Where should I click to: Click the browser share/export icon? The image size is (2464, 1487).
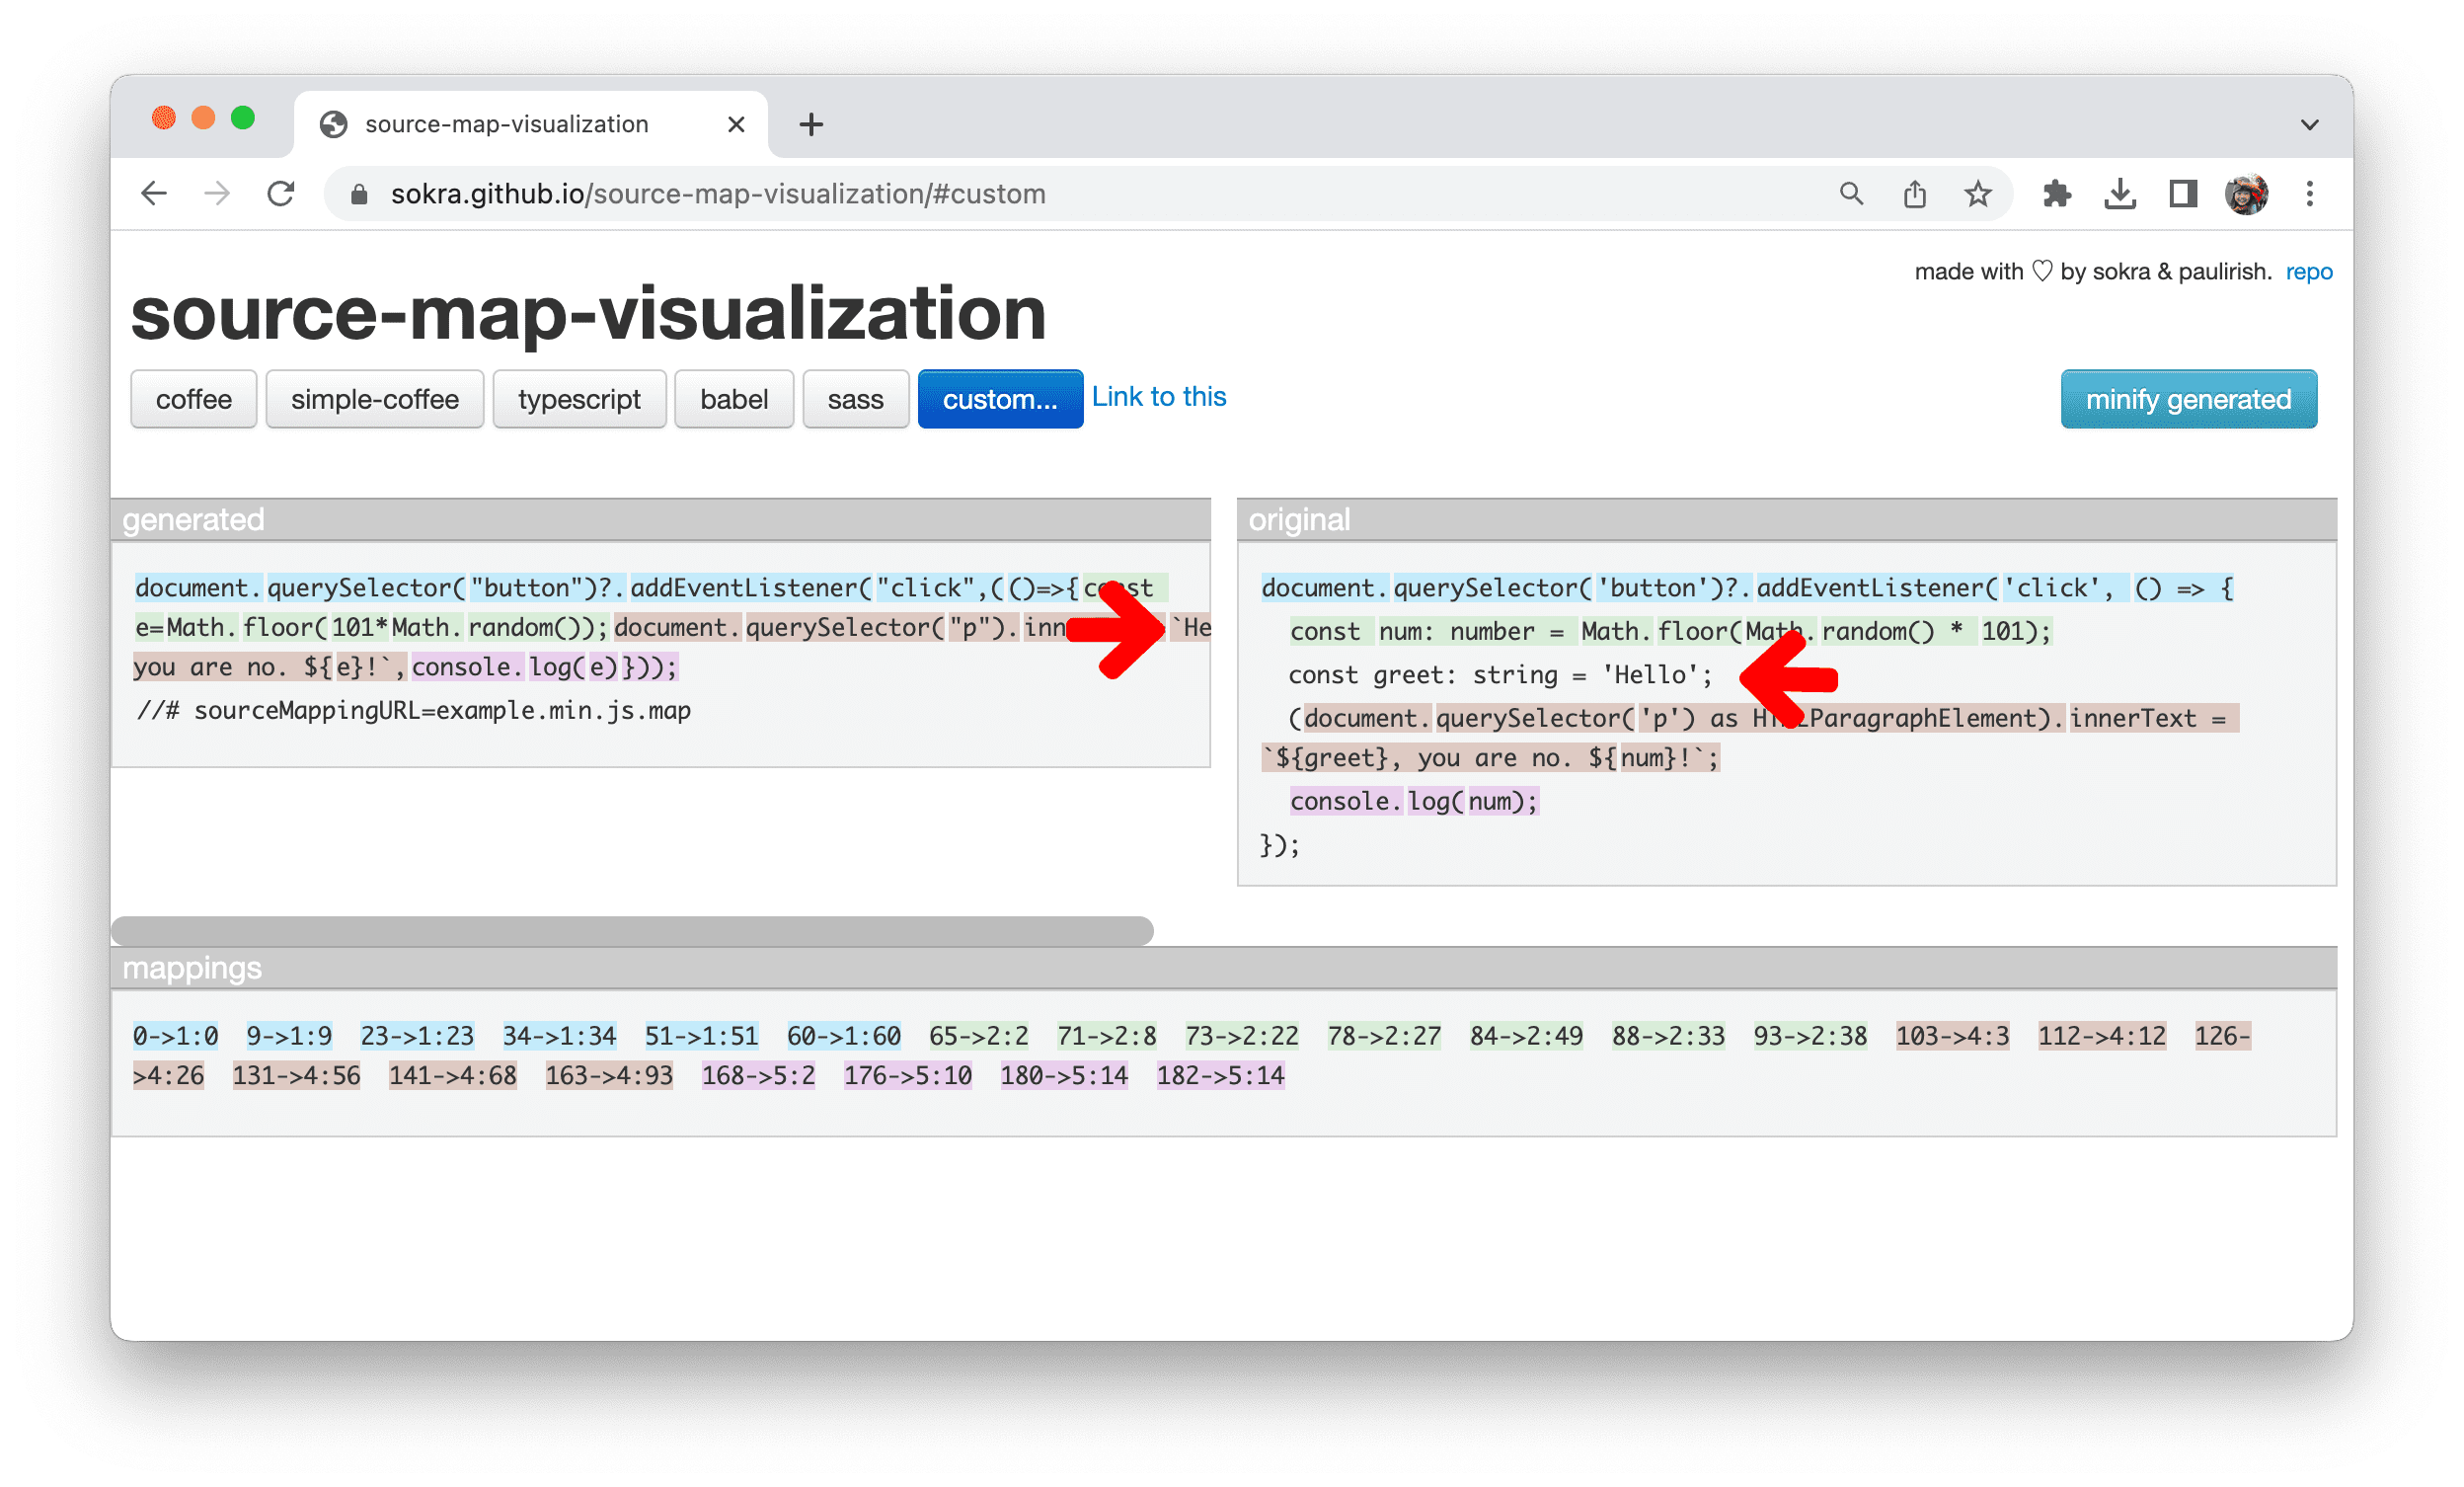pyautogui.click(x=1917, y=194)
